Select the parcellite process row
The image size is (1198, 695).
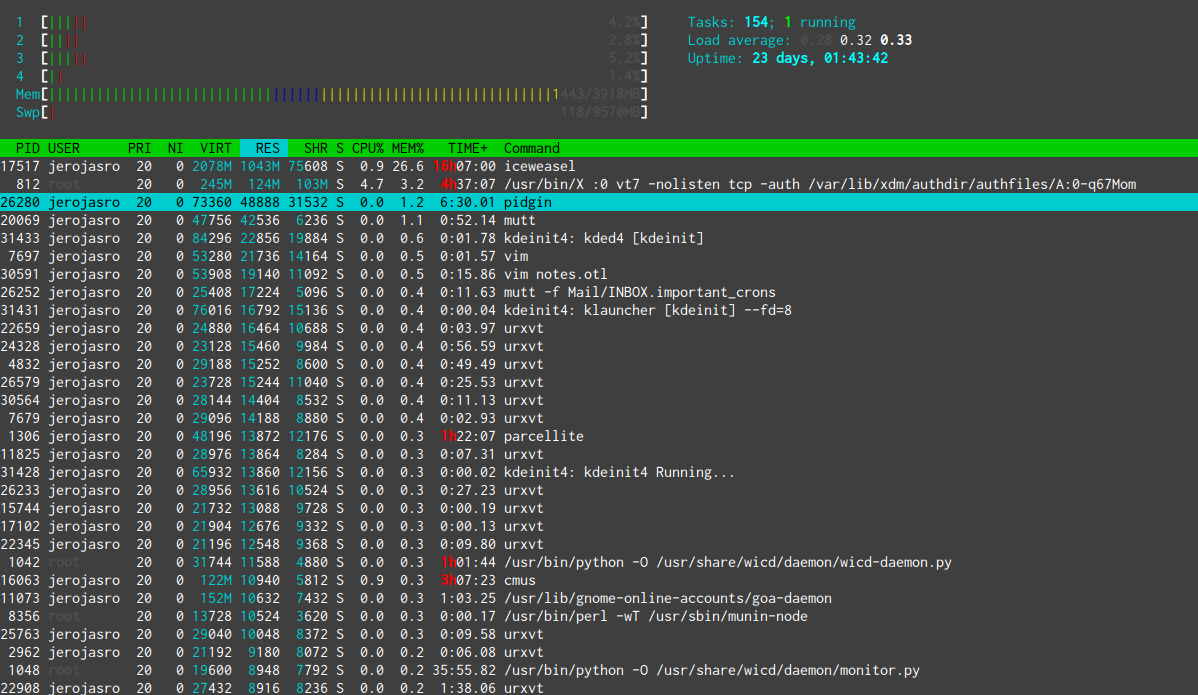coord(599,436)
